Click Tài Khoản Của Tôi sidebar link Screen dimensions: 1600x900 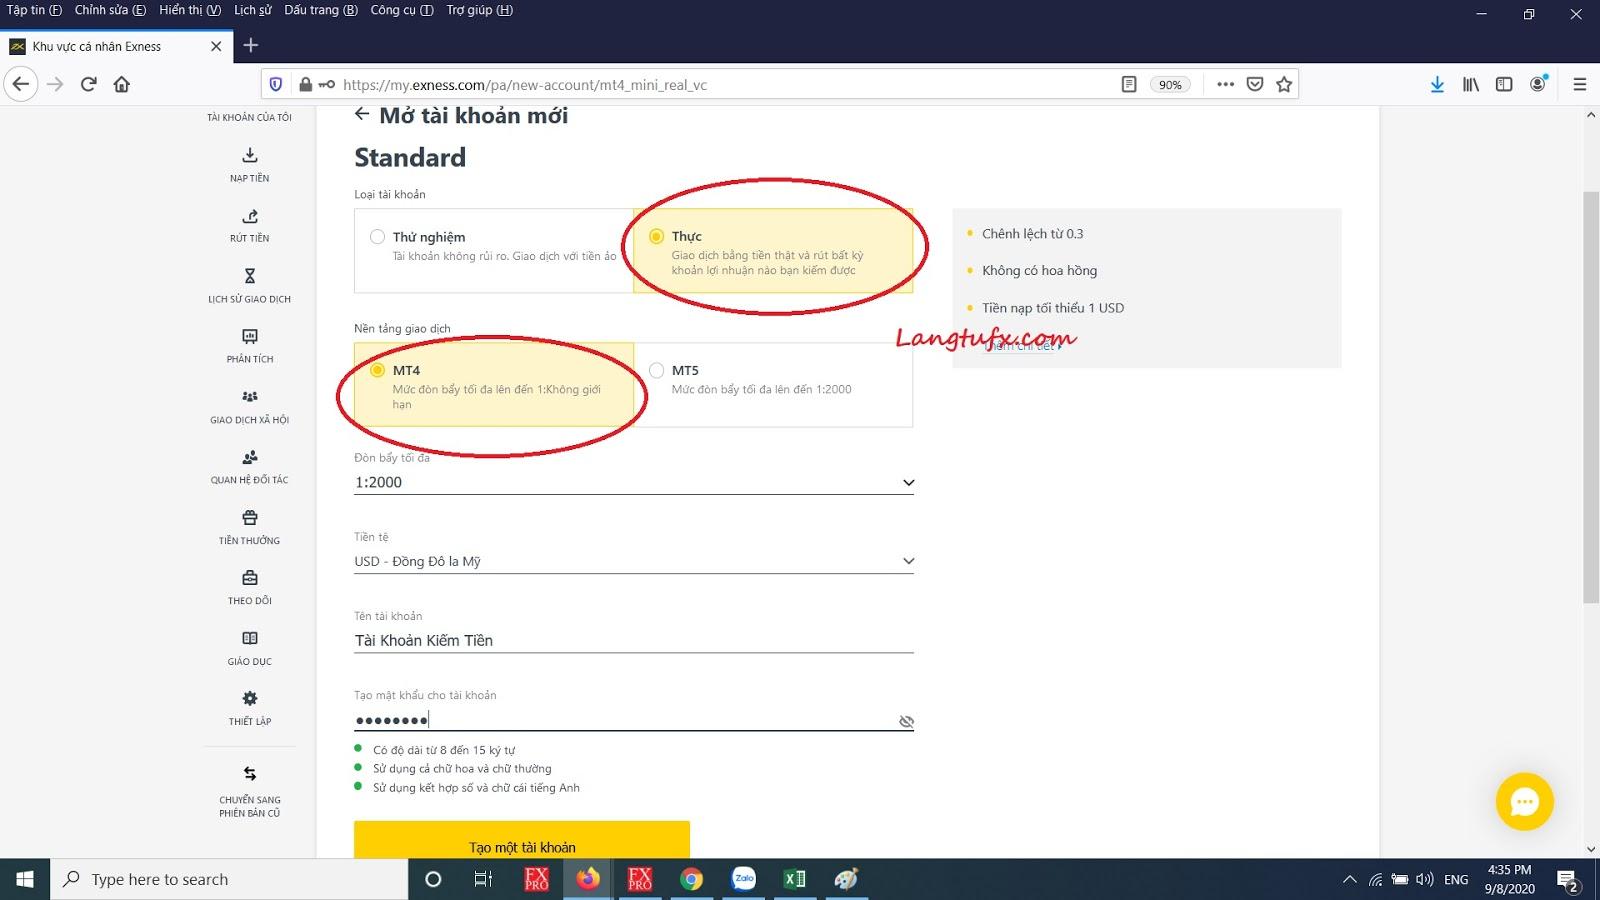click(x=250, y=117)
